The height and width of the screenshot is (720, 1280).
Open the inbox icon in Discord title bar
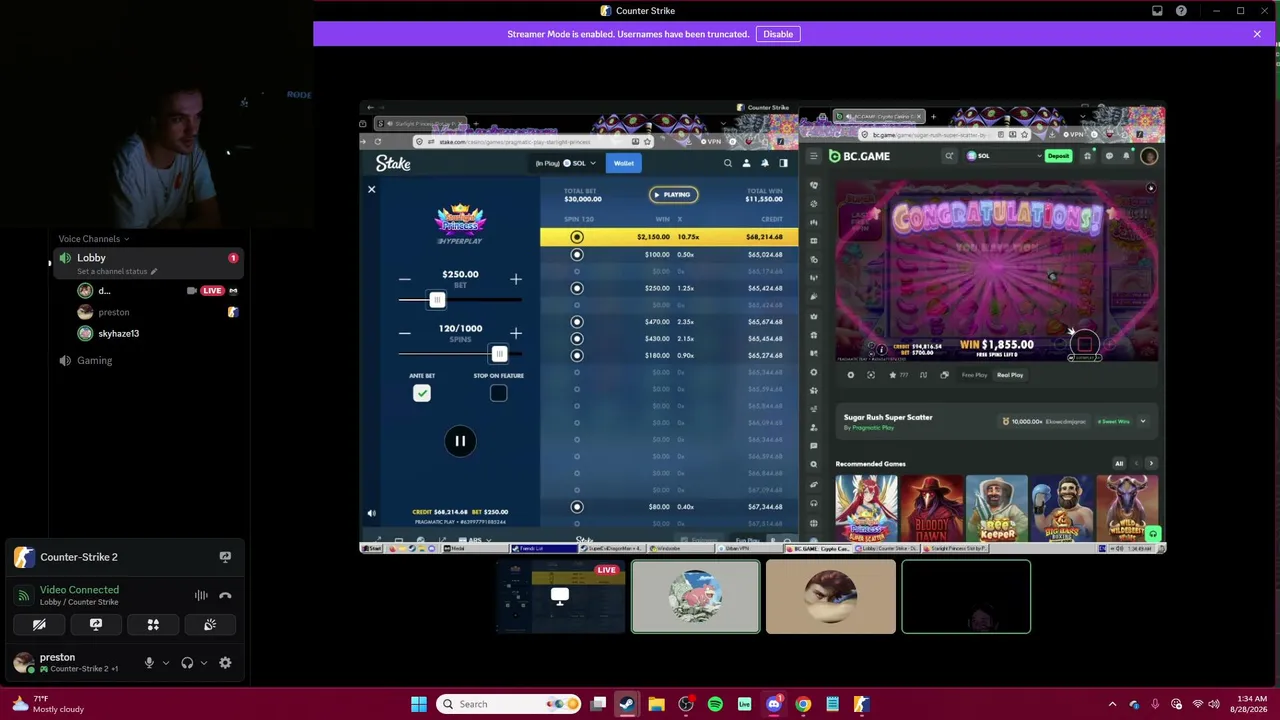(1157, 11)
